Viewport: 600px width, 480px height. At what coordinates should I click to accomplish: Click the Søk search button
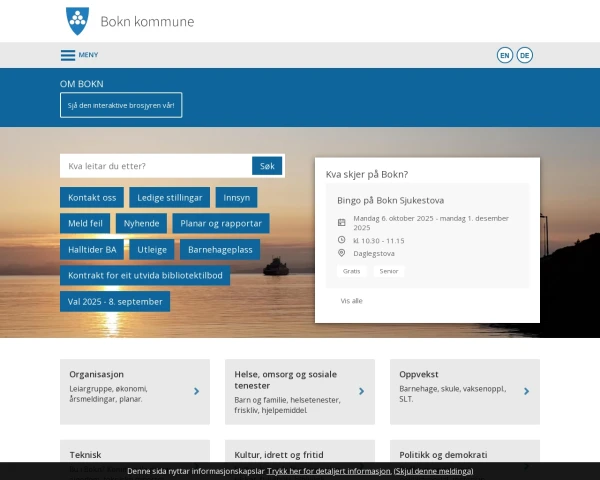tap(267, 166)
